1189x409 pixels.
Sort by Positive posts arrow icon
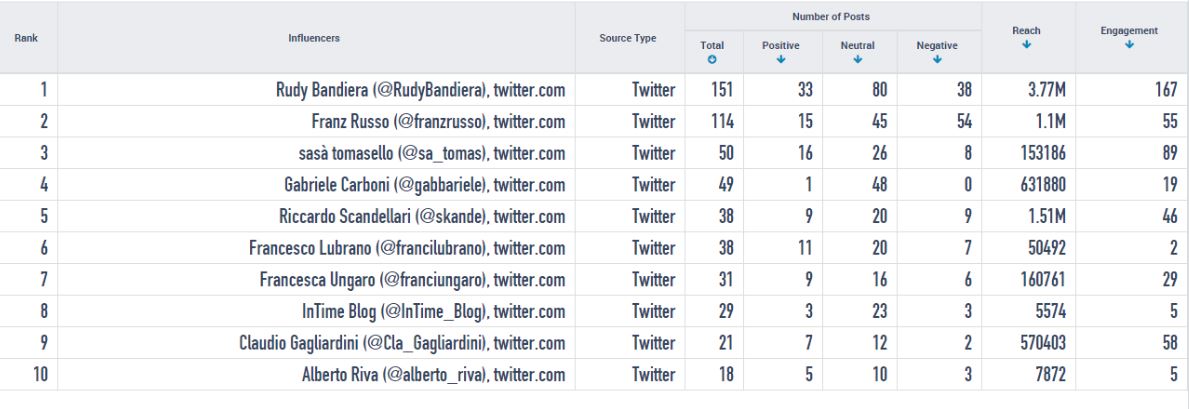point(780,59)
